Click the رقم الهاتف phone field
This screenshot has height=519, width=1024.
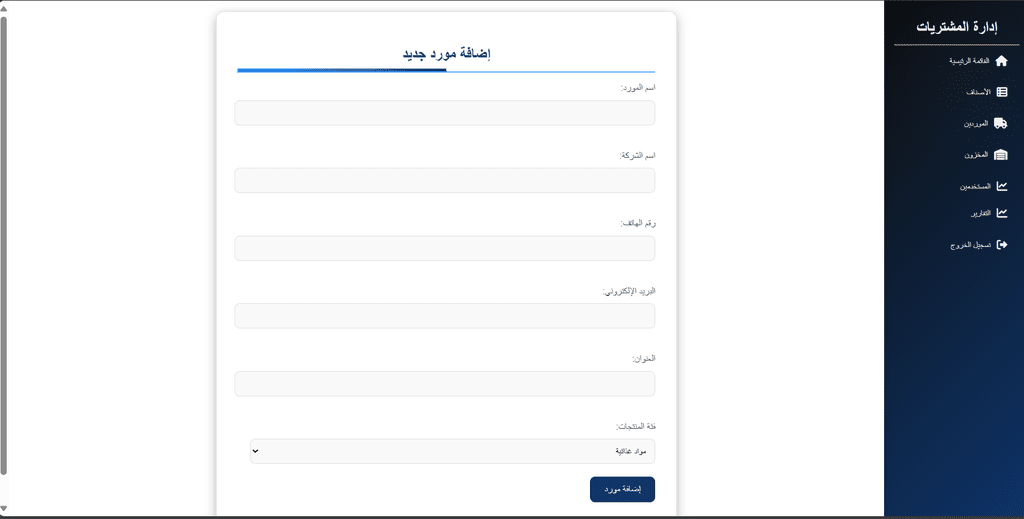pos(445,248)
